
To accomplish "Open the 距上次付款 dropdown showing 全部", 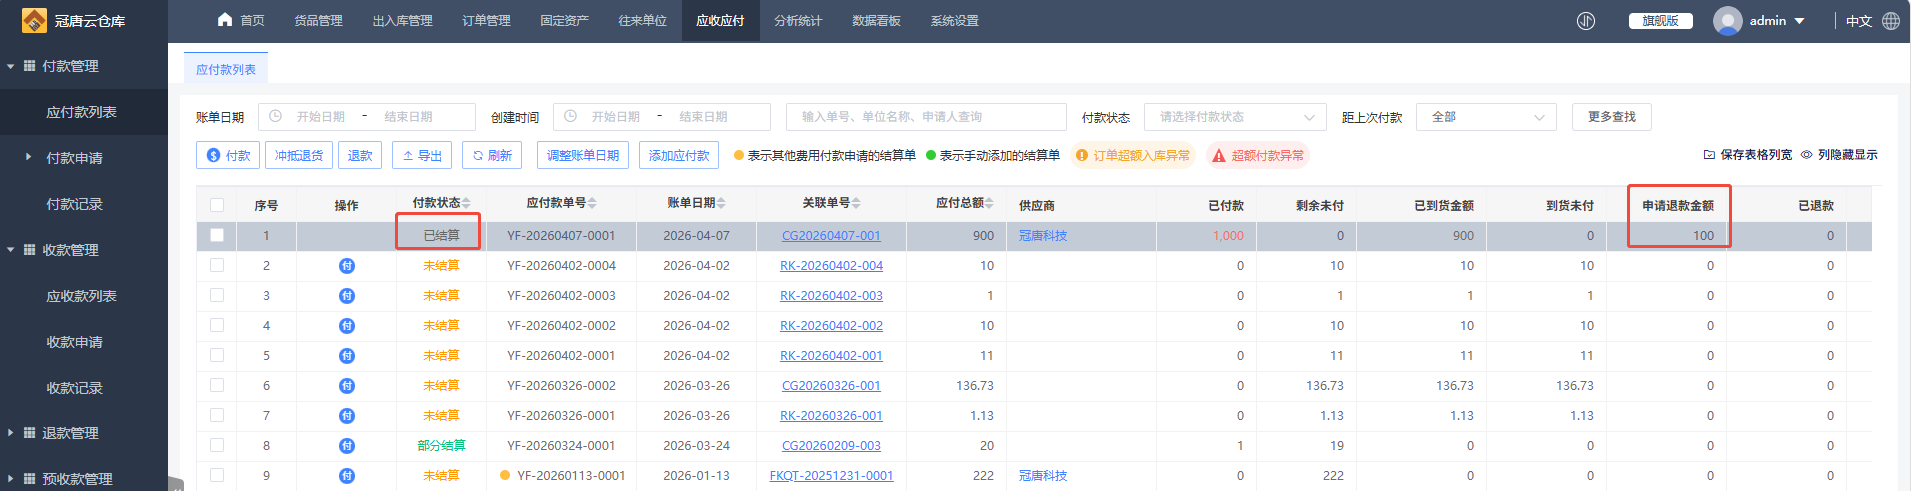I will (x=1487, y=117).
